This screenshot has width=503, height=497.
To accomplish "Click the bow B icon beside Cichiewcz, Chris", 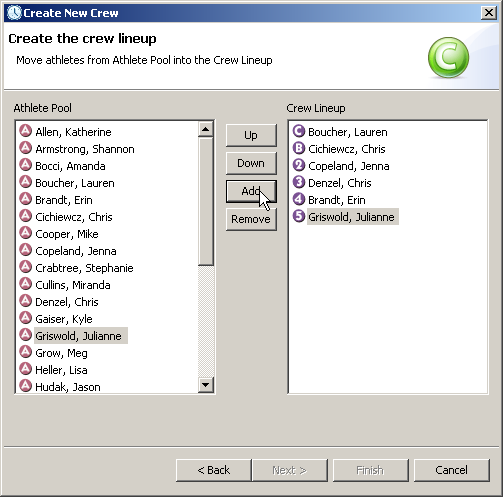I will coord(299,148).
